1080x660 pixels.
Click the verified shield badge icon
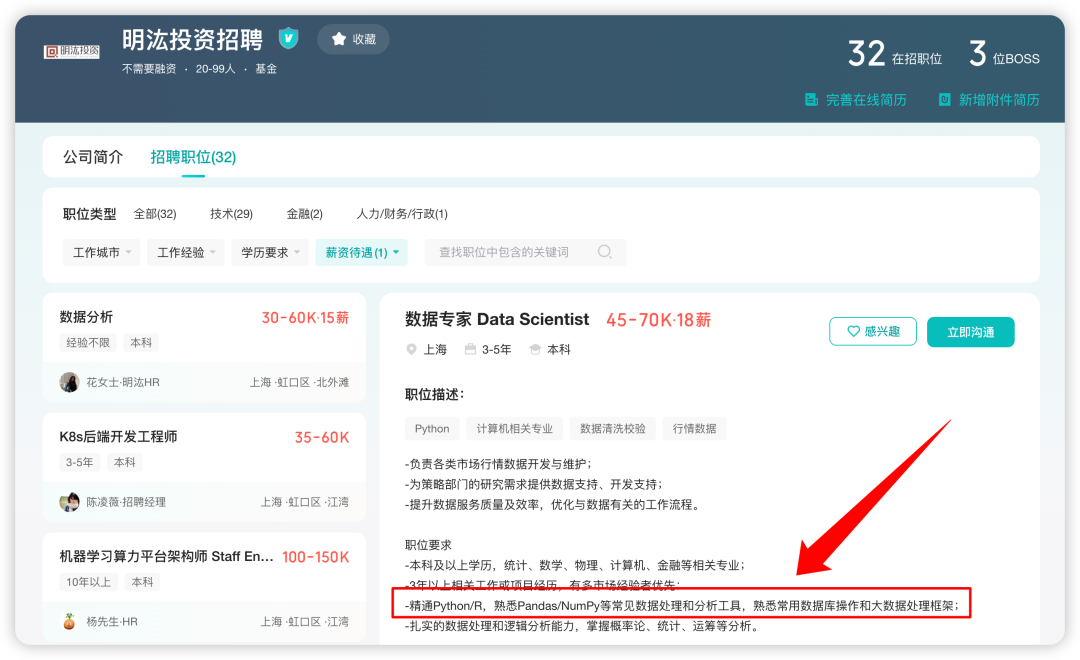click(x=289, y=38)
